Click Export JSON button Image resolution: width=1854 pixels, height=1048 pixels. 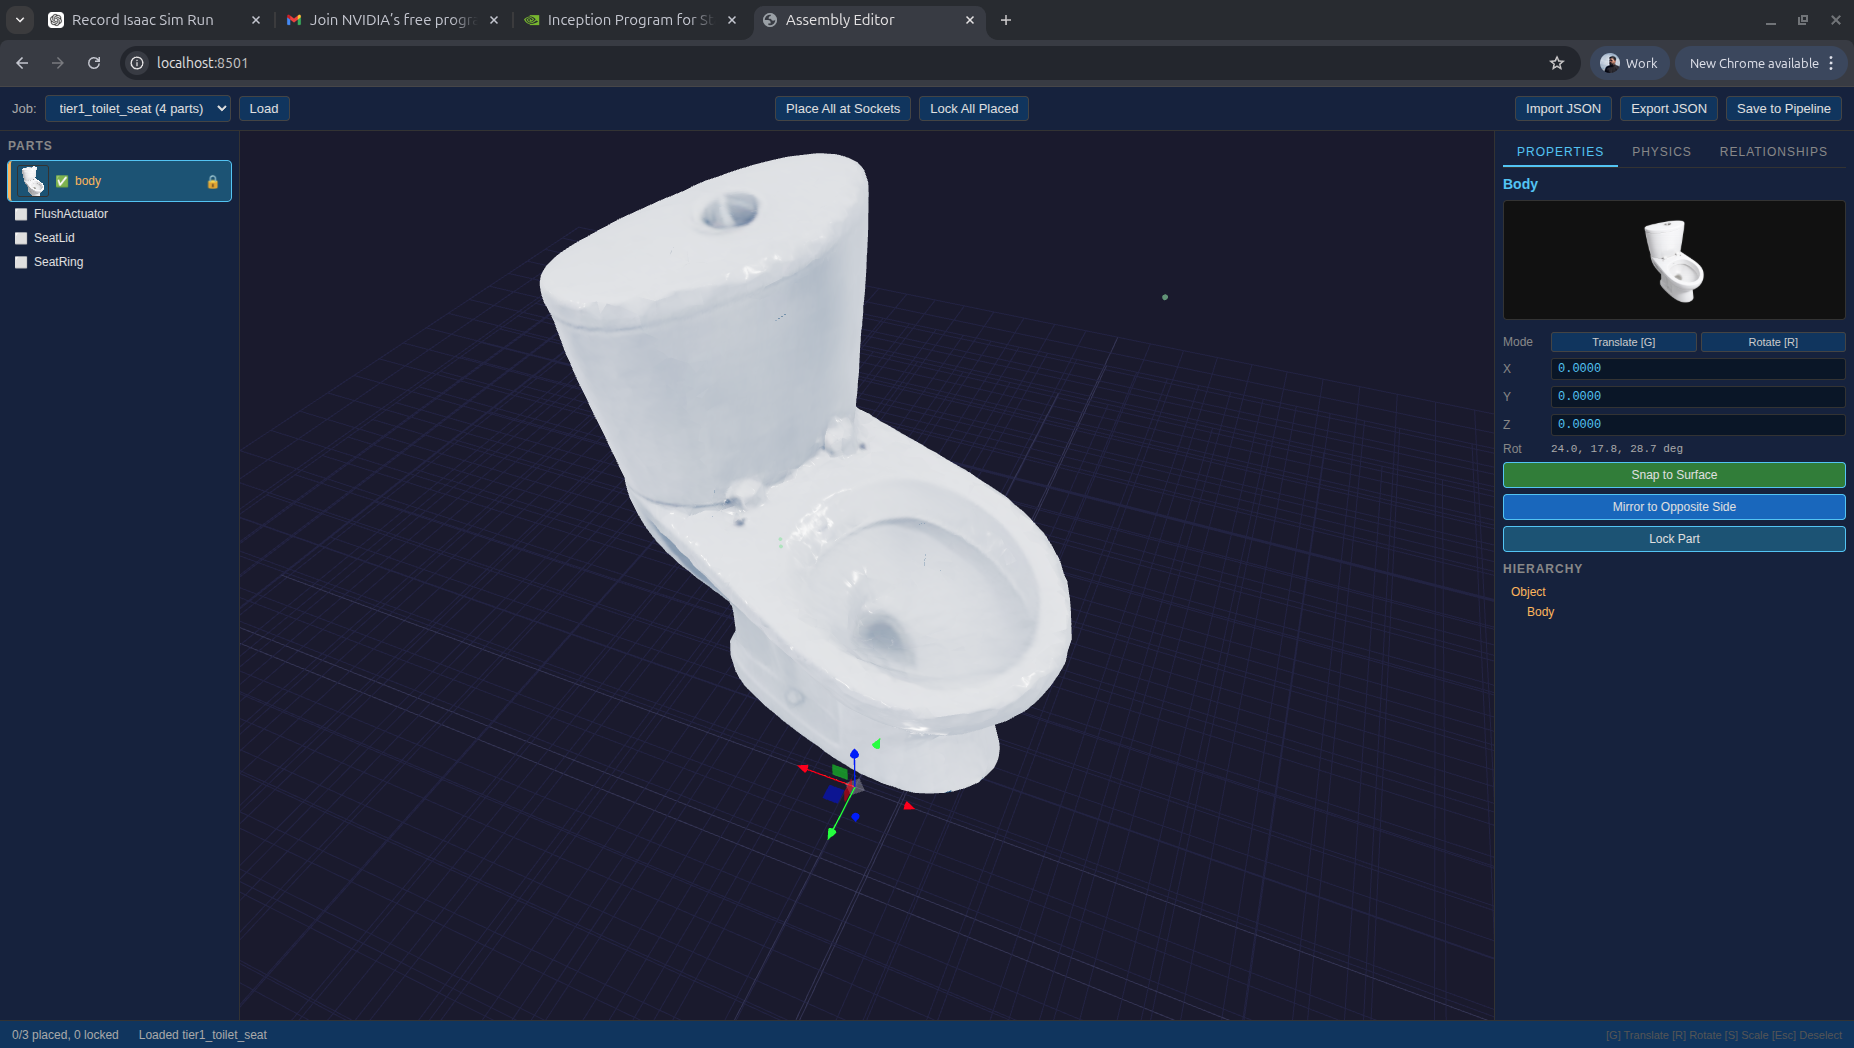click(x=1669, y=109)
